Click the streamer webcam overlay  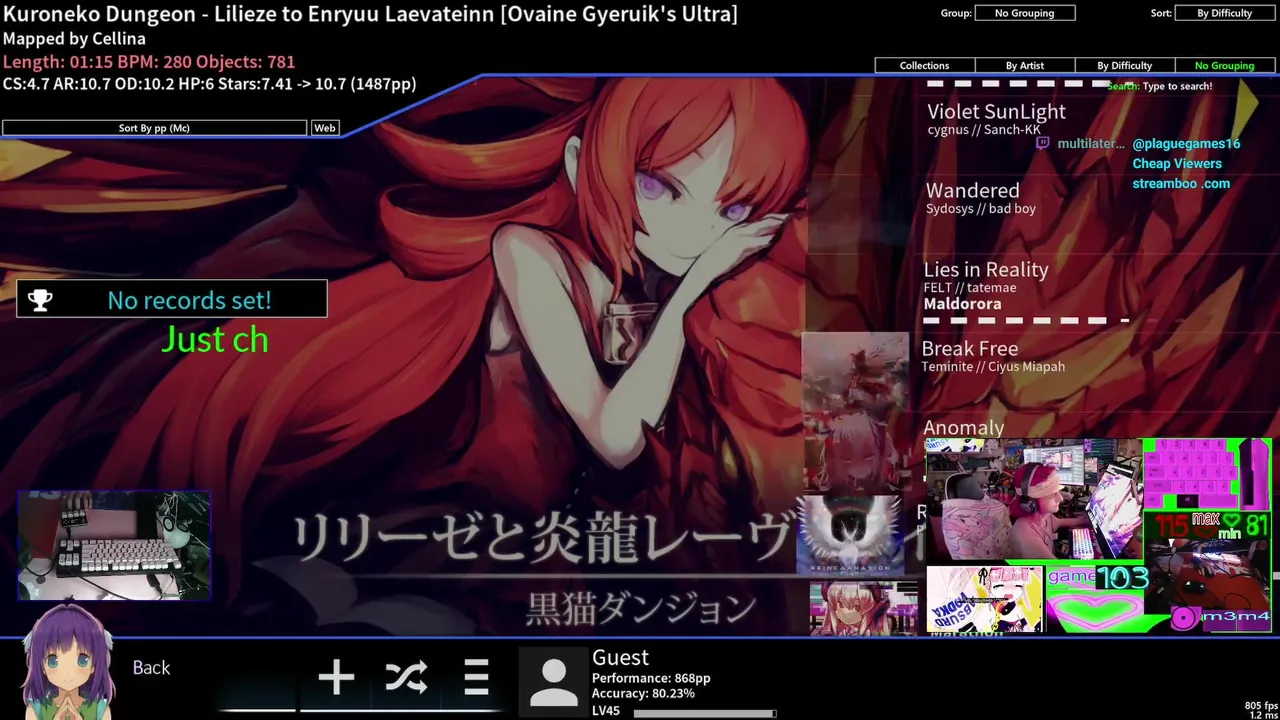pos(1033,499)
